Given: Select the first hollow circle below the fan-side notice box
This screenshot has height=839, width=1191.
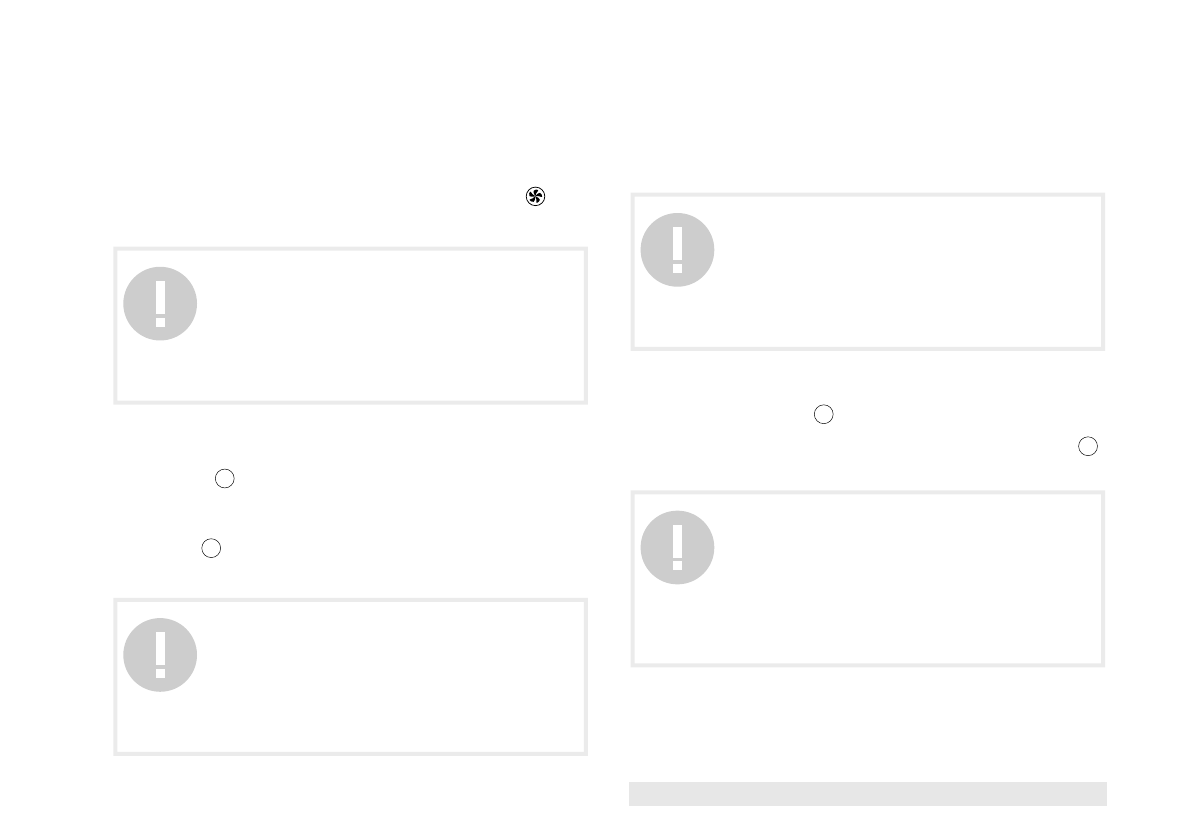Looking at the screenshot, I should click(x=225, y=479).
